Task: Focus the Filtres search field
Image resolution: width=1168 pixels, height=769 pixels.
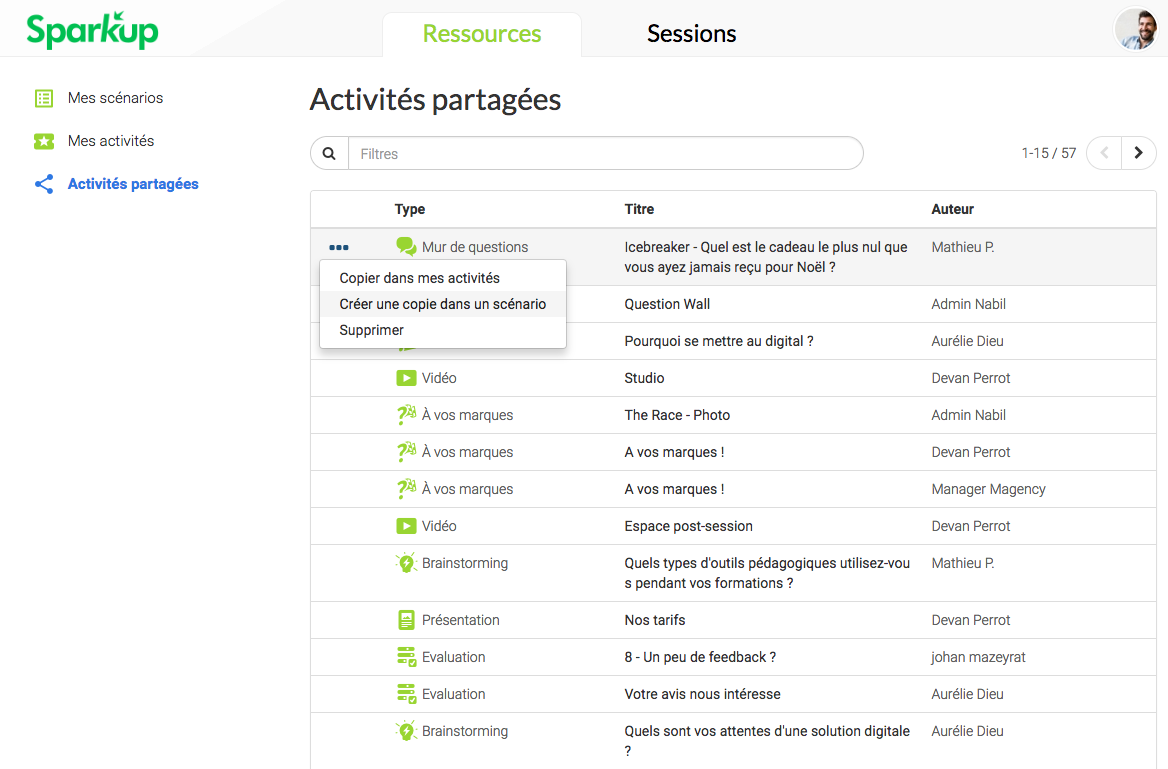Action: click(x=606, y=154)
